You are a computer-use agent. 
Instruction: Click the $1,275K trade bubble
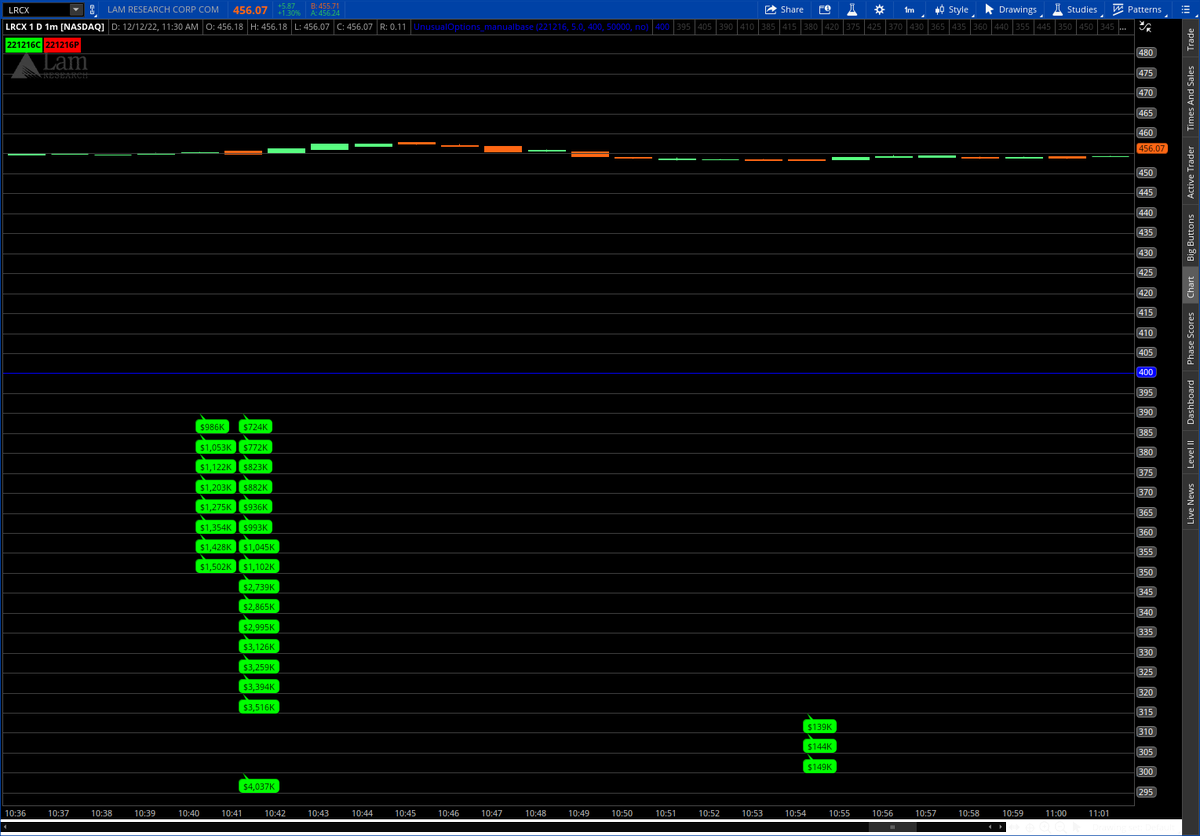pos(216,507)
